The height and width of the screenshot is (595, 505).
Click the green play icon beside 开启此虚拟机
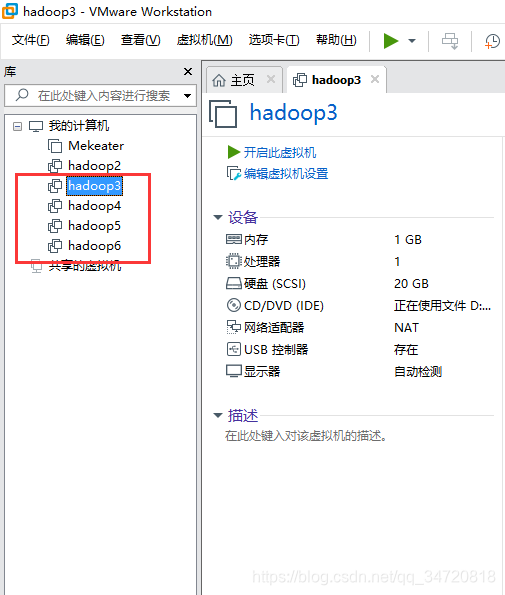[x=234, y=152]
